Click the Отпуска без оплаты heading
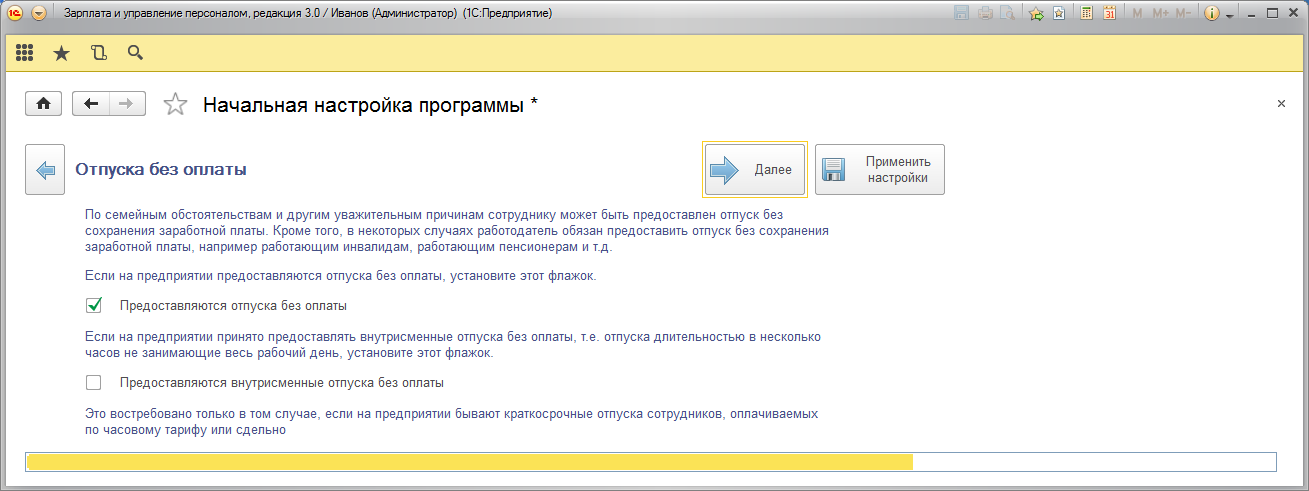 [x=161, y=170]
